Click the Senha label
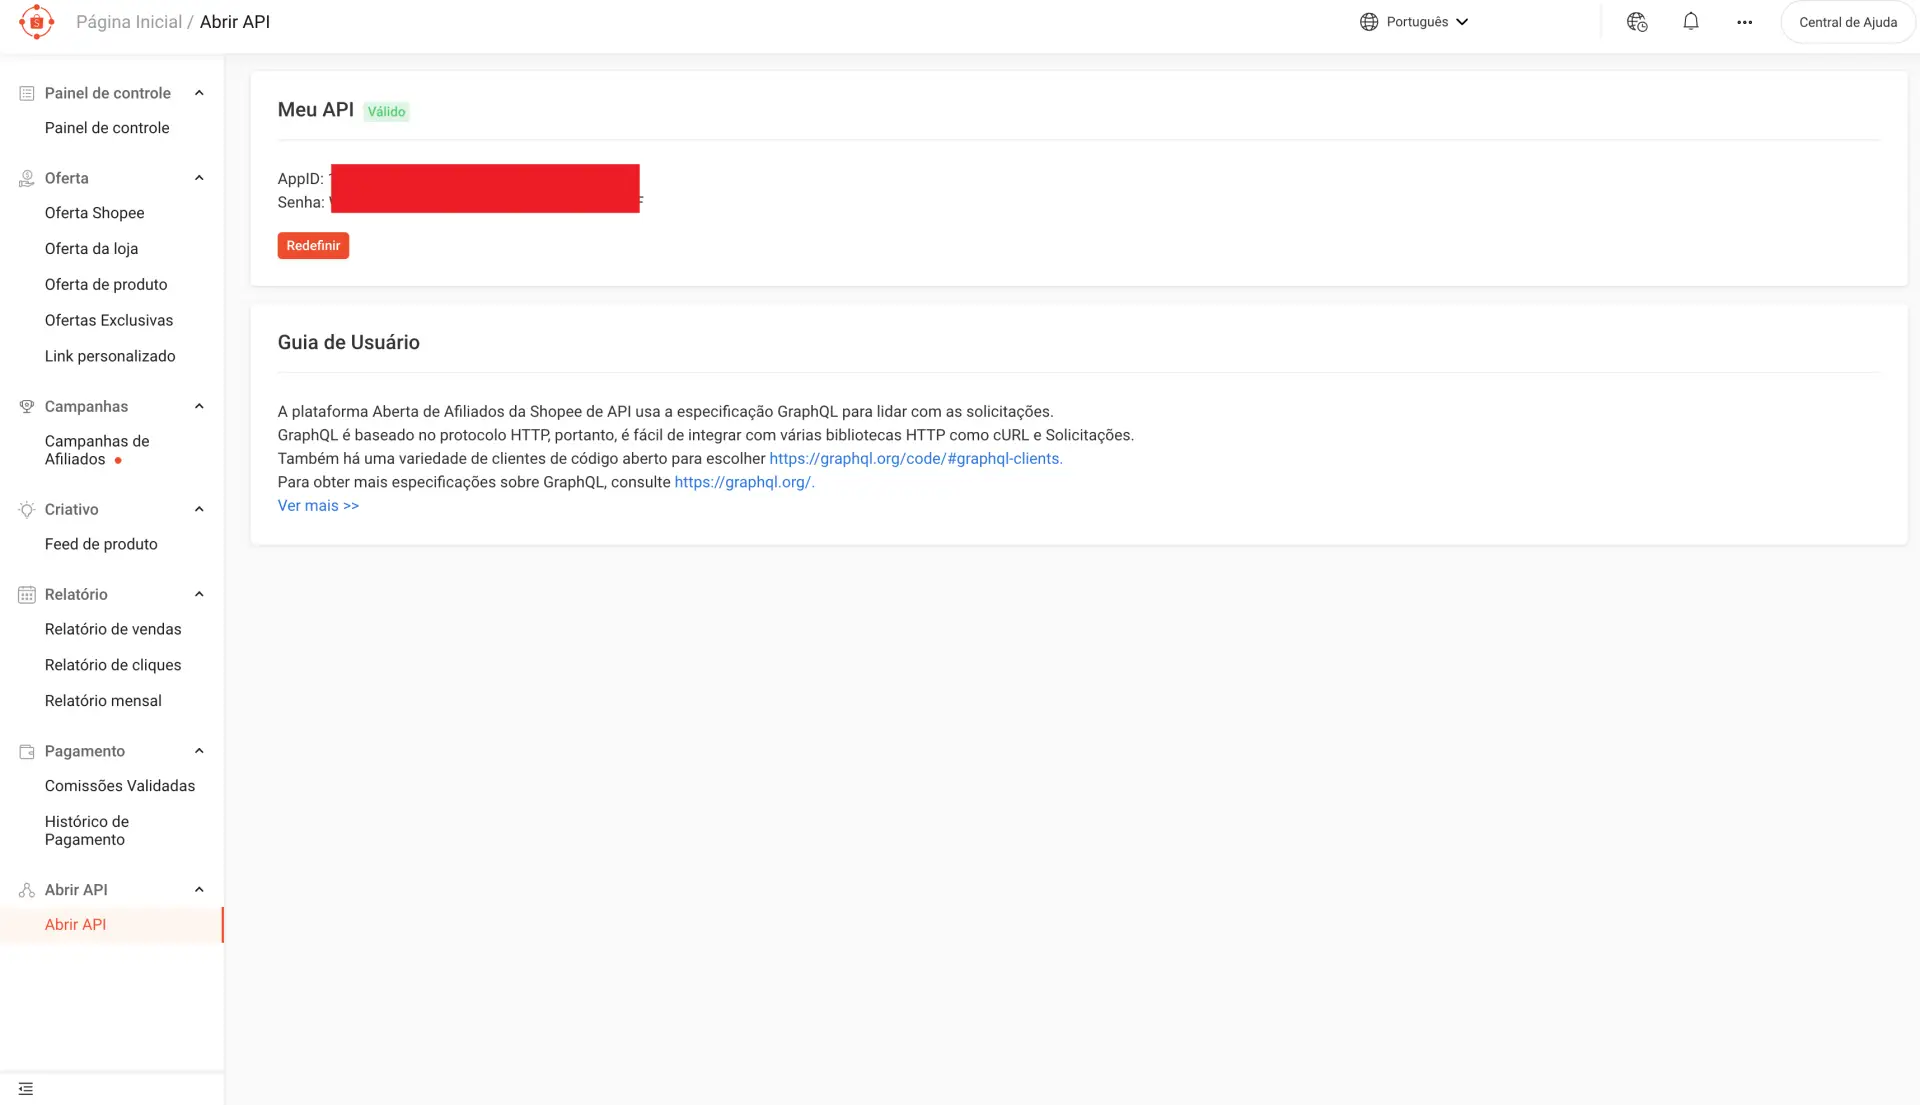 coord(301,202)
